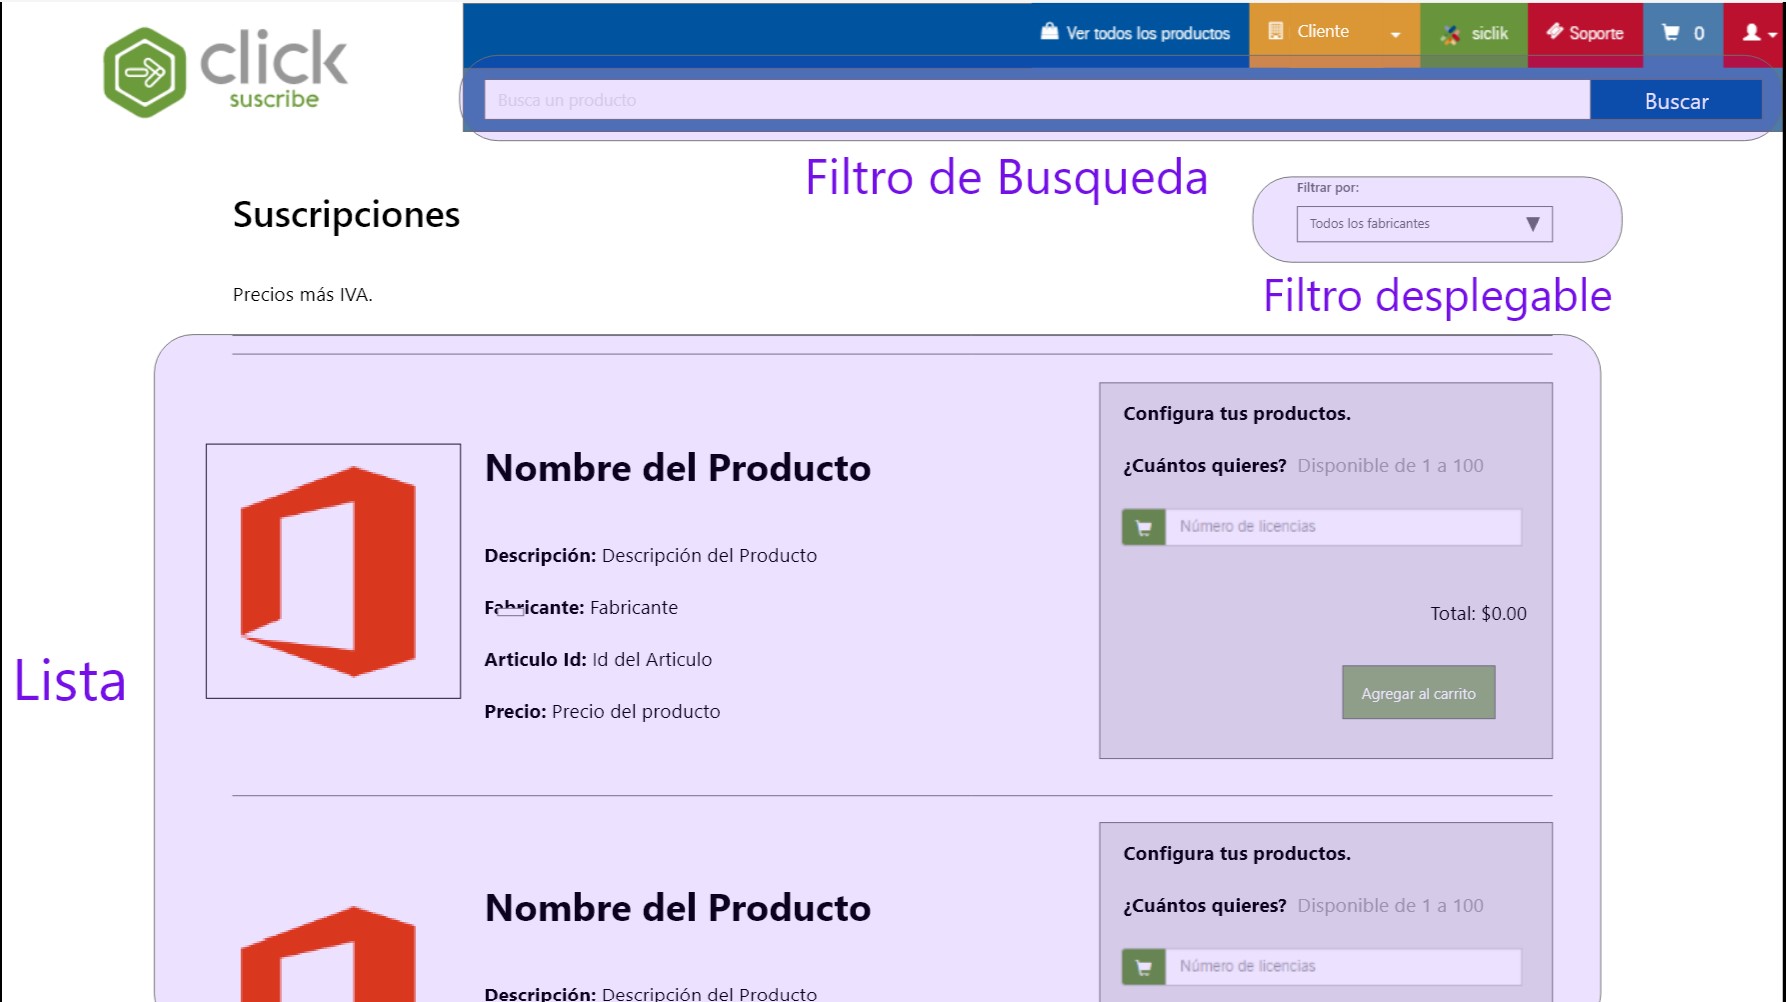Select the 'Precios más IVA.' text
This screenshot has height=1002, width=1786.
(303, 295)
